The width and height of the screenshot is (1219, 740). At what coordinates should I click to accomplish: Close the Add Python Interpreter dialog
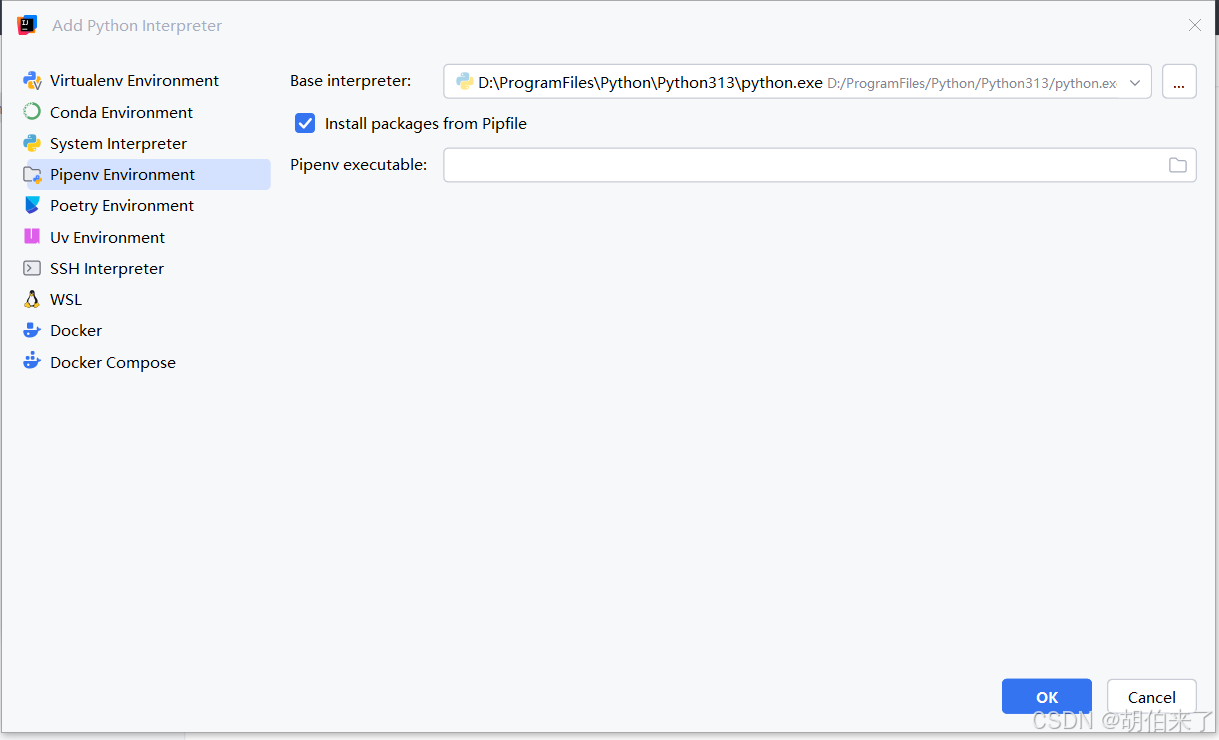click(1194, 25)
